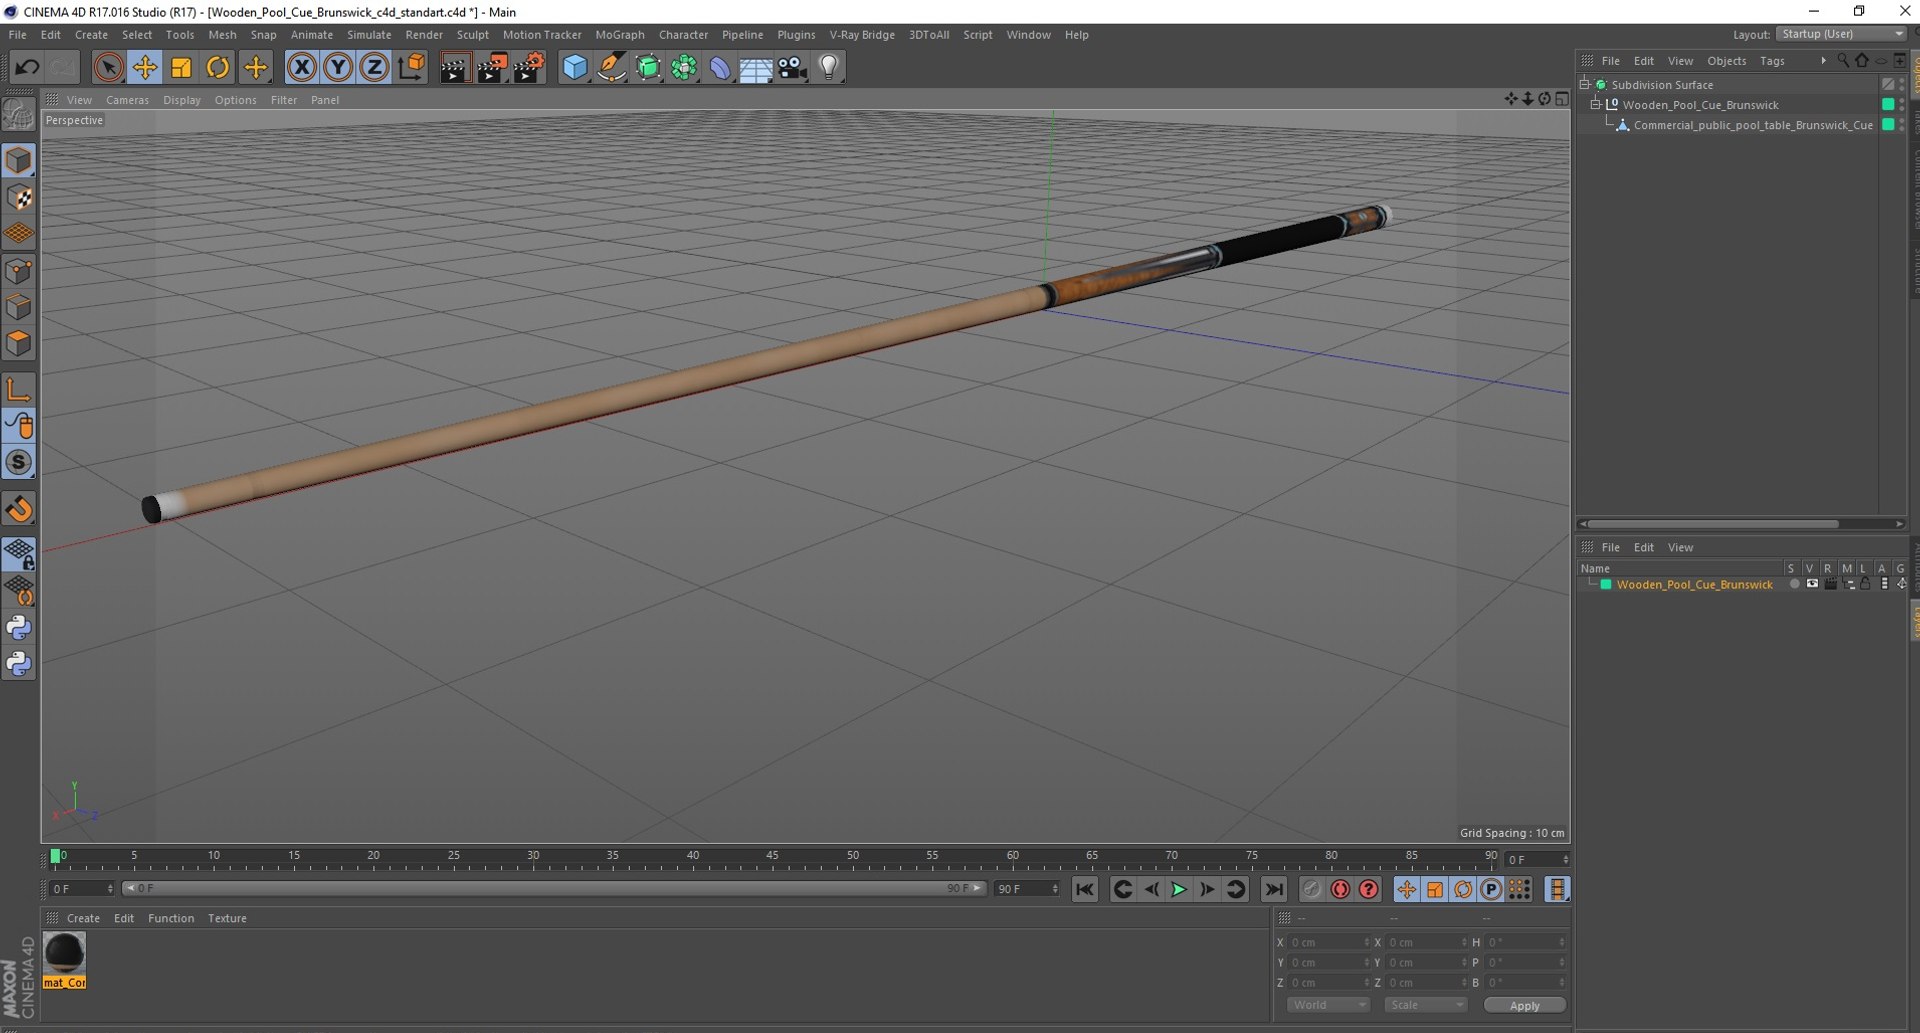Open the material manager Texture menu
Screen dimensions: 1920x1033
[227, 918]
